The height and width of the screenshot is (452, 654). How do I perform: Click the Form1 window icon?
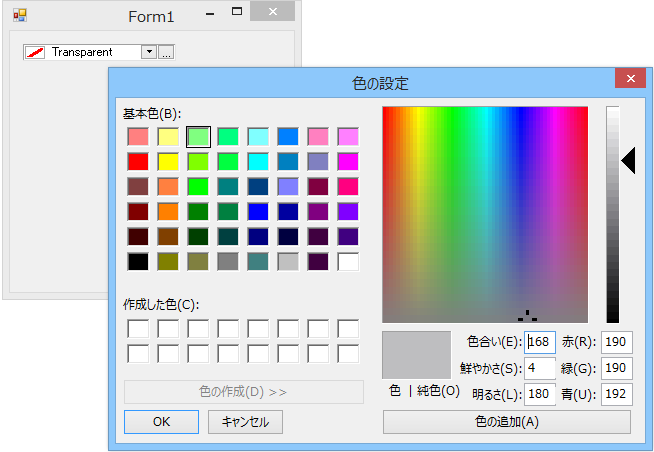19,16
